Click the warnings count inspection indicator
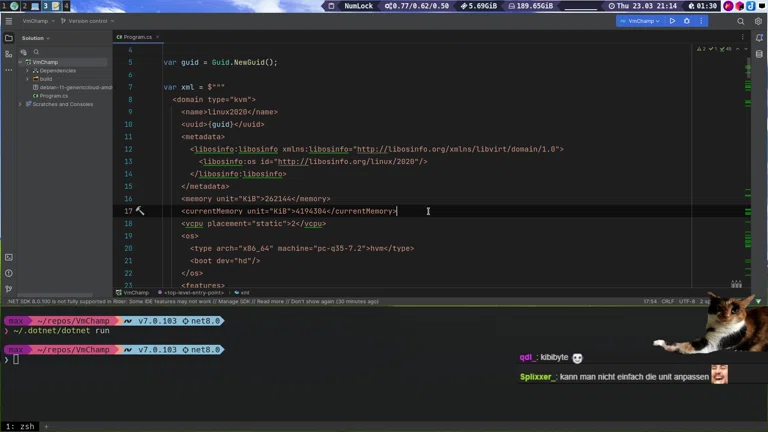The width and height of the screenshot is (768, 432). pos(701,49)
